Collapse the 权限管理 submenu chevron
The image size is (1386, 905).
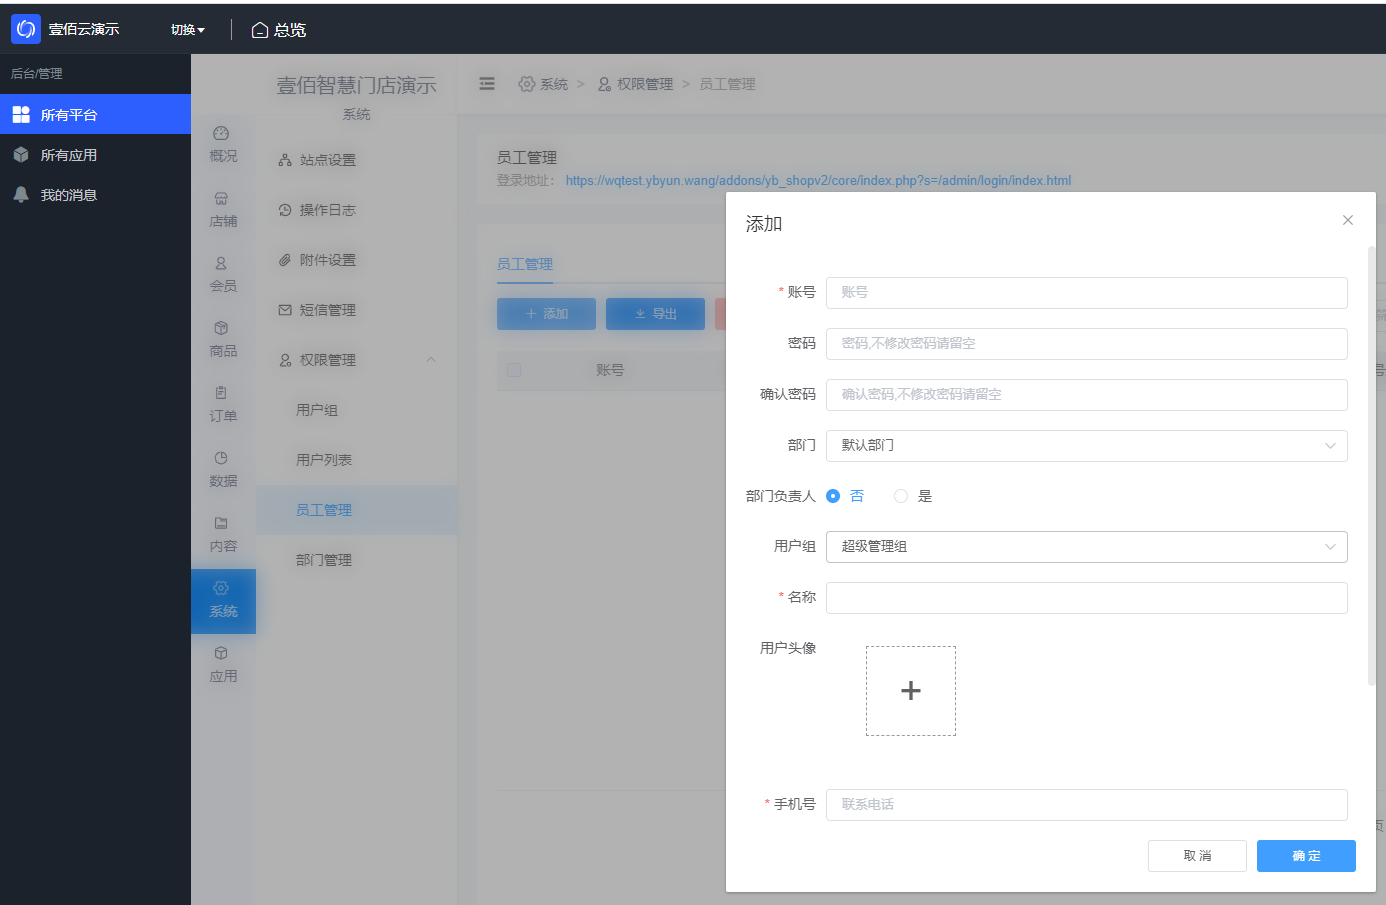431,360
